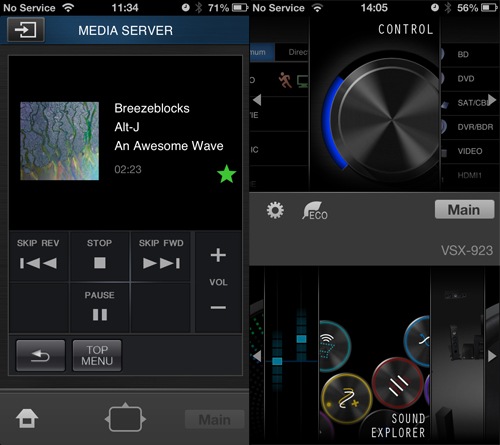Tap the battery icon showing 56%

pyautogui.click(x=489, y=7)
